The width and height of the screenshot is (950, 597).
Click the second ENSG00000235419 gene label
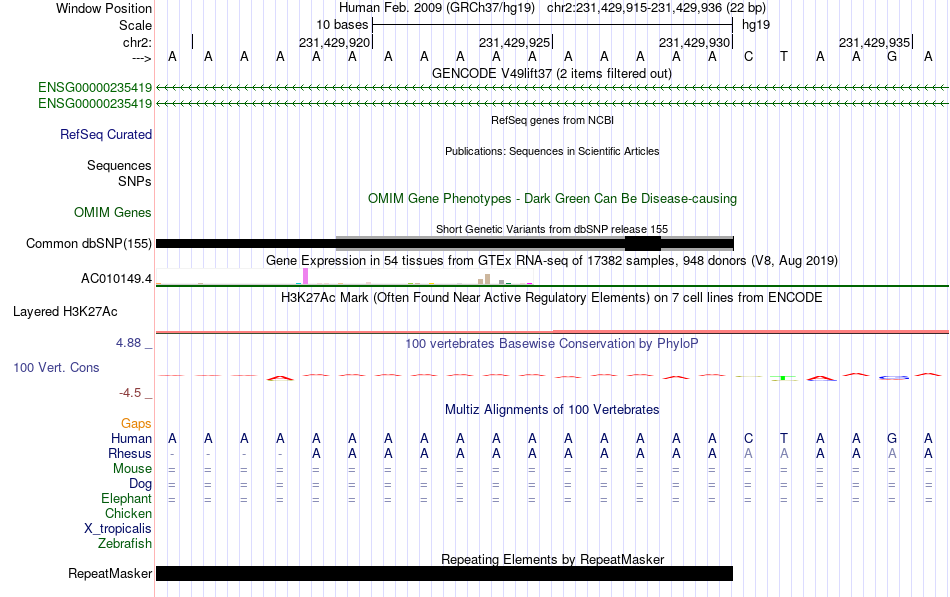(95, 104)
